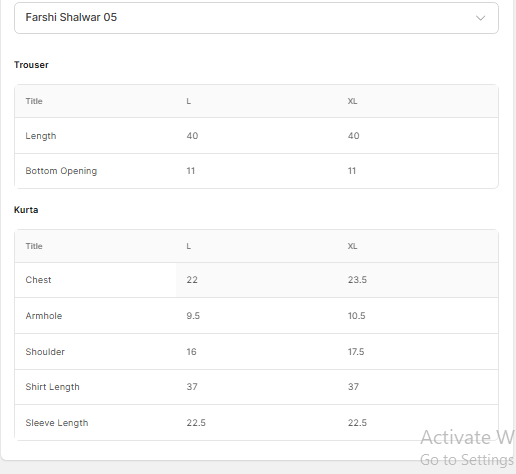Select the Bottom Opening row label
This screenshot has height=474, width=516.
[x=61, y=171]
